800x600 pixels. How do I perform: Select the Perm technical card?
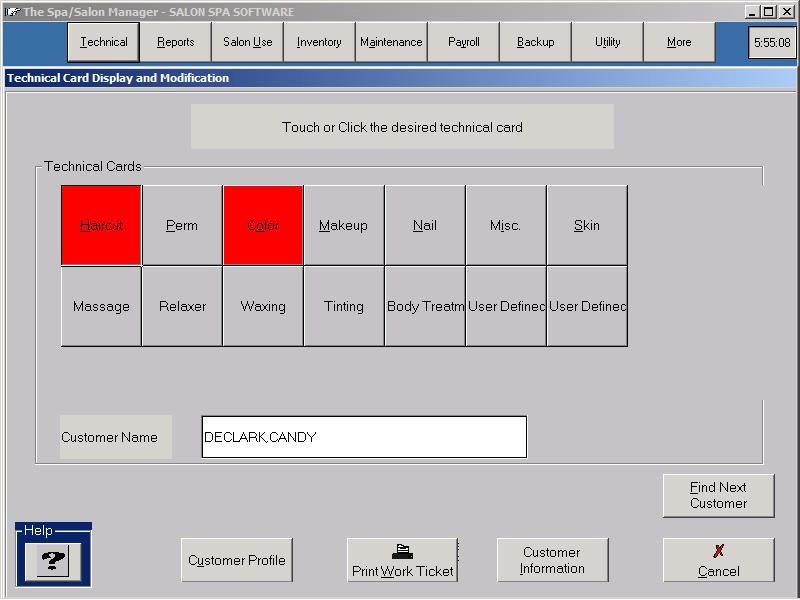pos(182,225)
